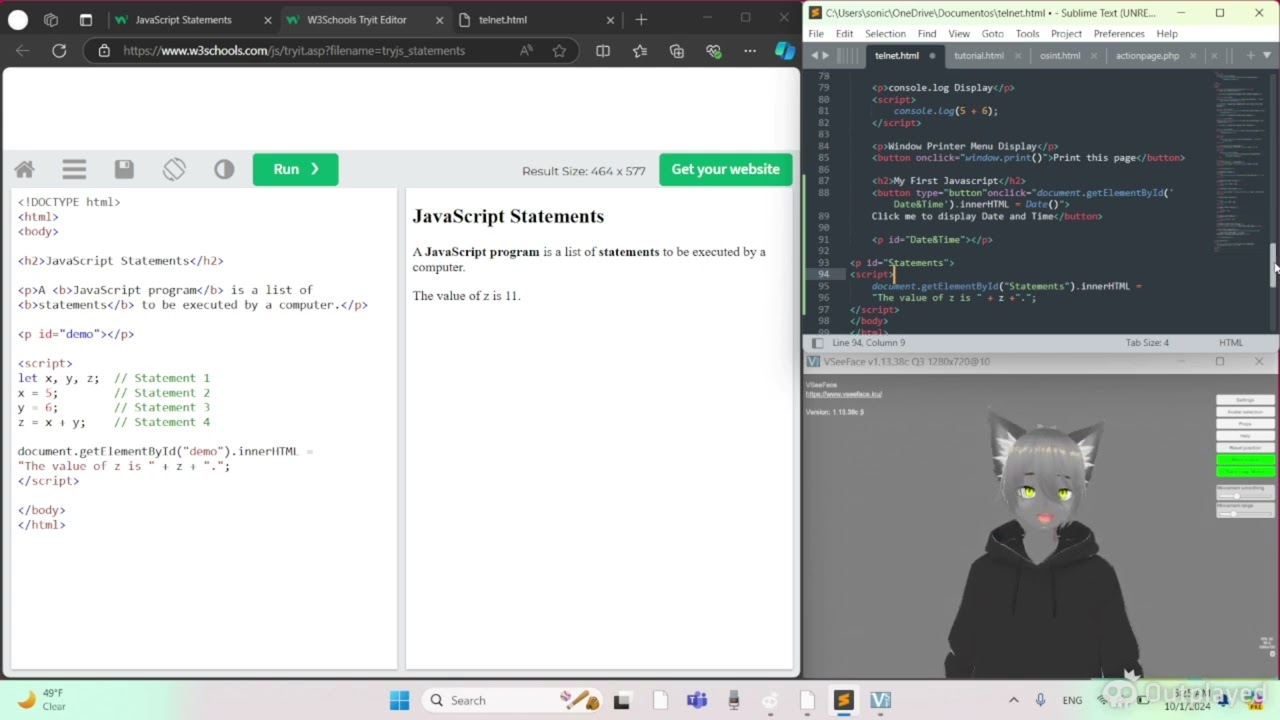This screenshot has width=1280, height=720.
Task: Click Props button in VSeeFace
Action: pos(1245,424)
